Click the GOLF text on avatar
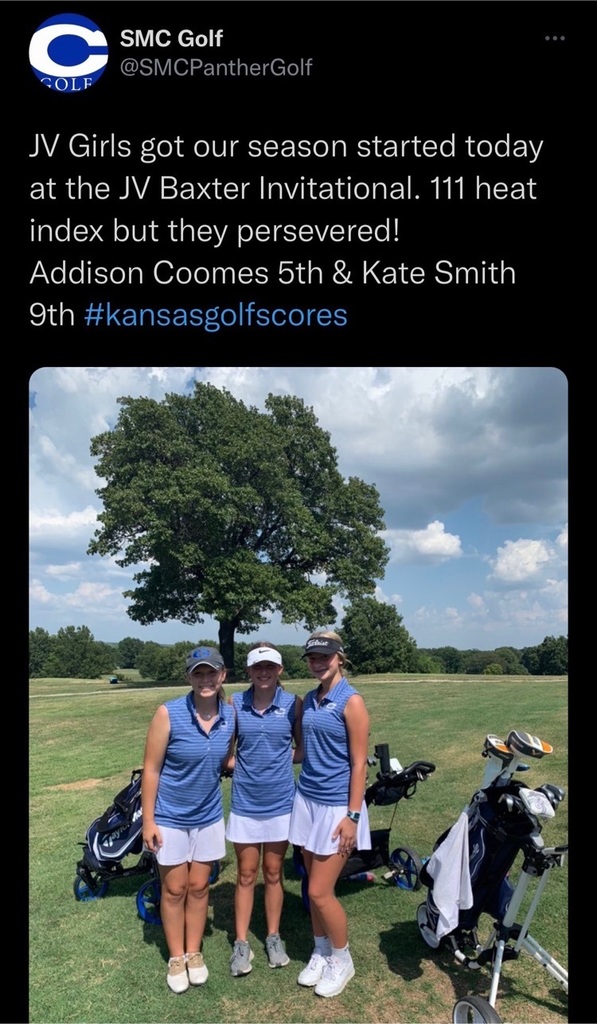The image size is (597, 1024). point(65,83)
